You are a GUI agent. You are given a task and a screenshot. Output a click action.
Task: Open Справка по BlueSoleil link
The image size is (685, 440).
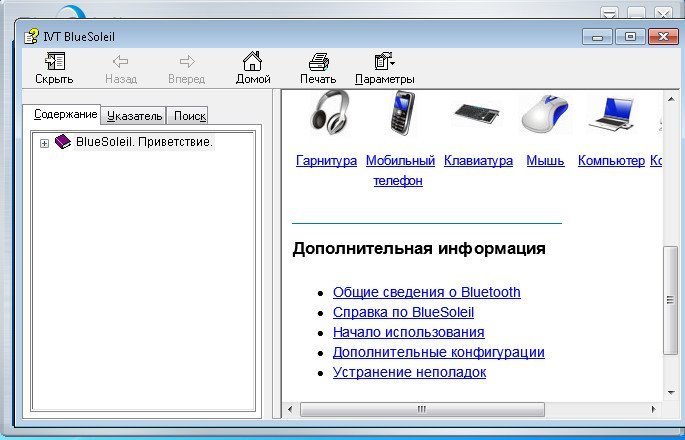tap(403, 312)
